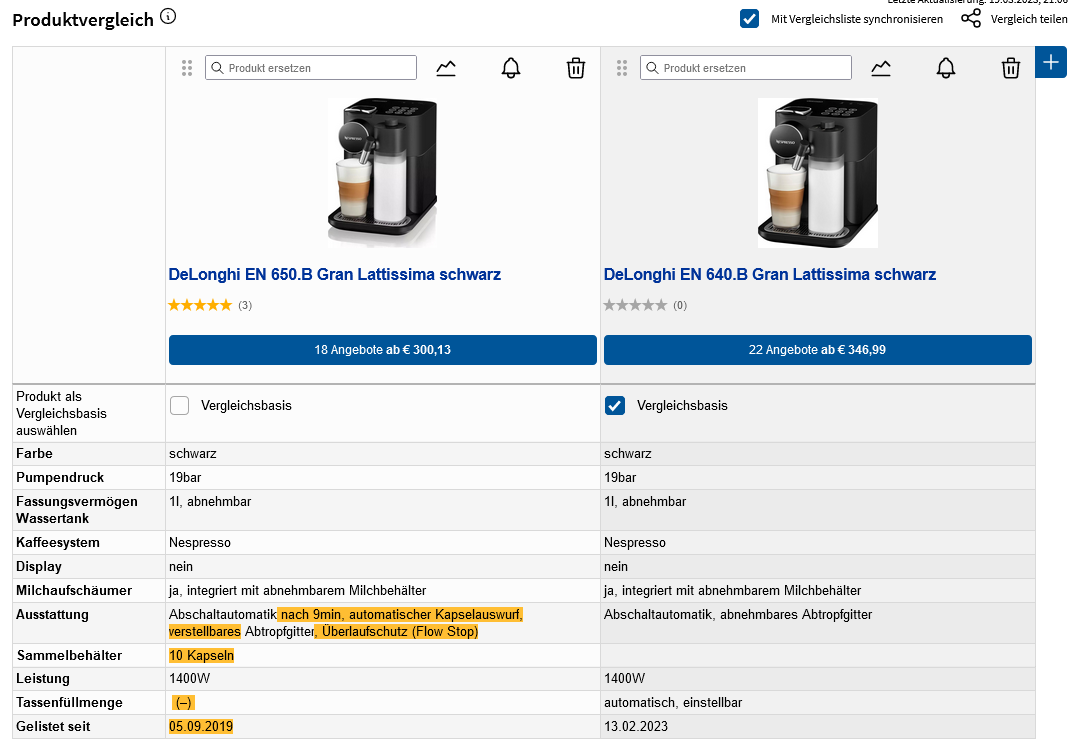Image resolution: width=1077 pixels, height=745 pixels.
Task: Open star rating of EN 640.B
Action: (635, 305)
